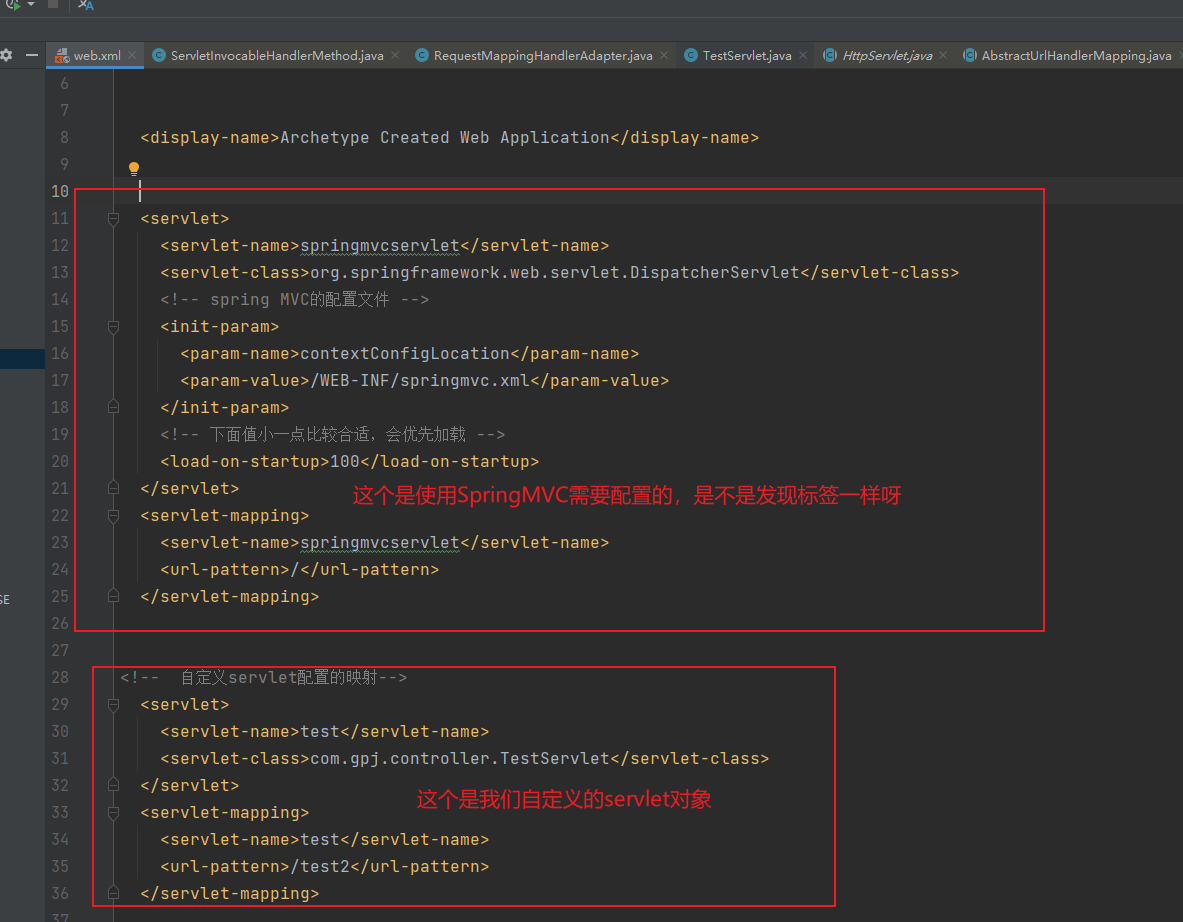The height and width of the screenshot is (922, 1183).
Task: Collapse the servlet-mapping block at line 22
Action: 113,516
